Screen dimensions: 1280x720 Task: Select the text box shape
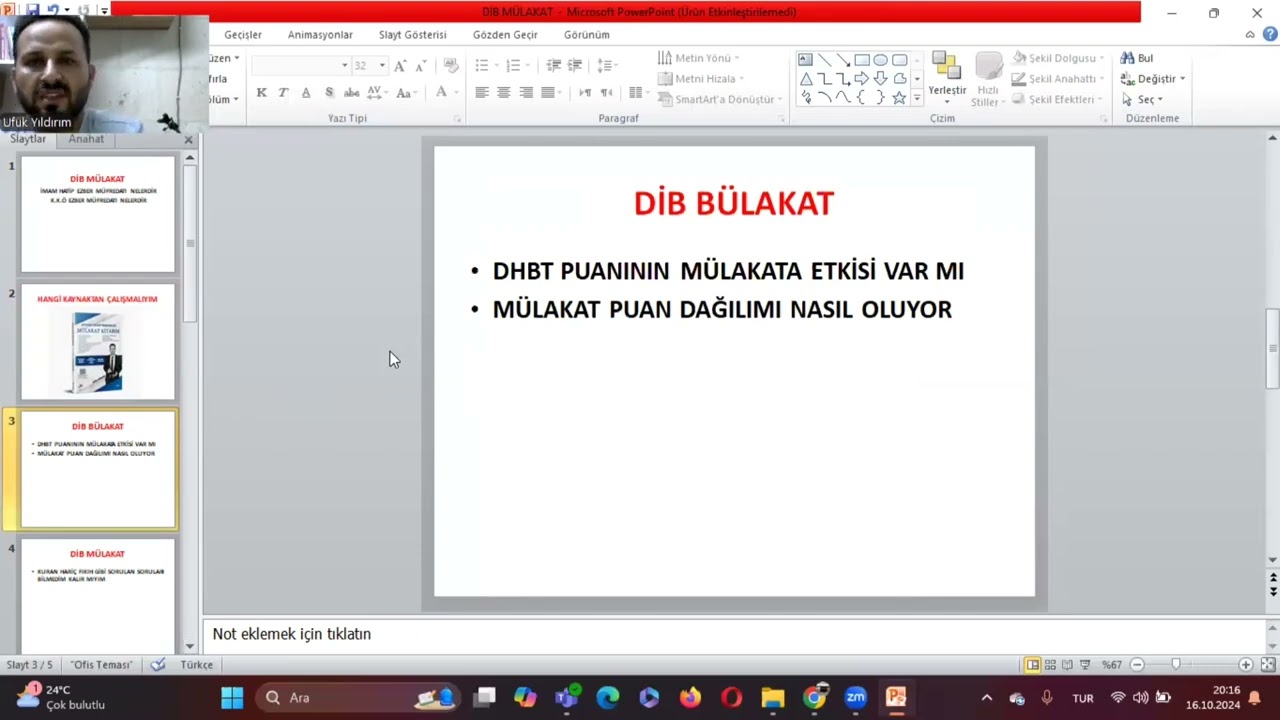[805, 60]
